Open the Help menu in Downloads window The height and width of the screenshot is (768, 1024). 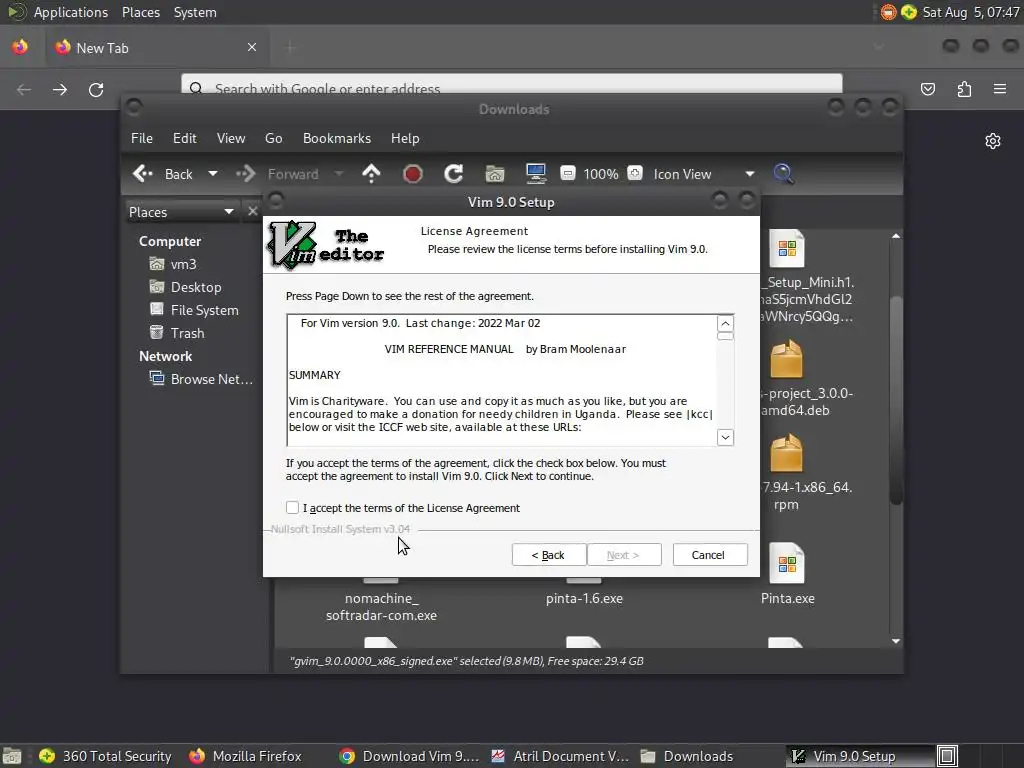405,138
